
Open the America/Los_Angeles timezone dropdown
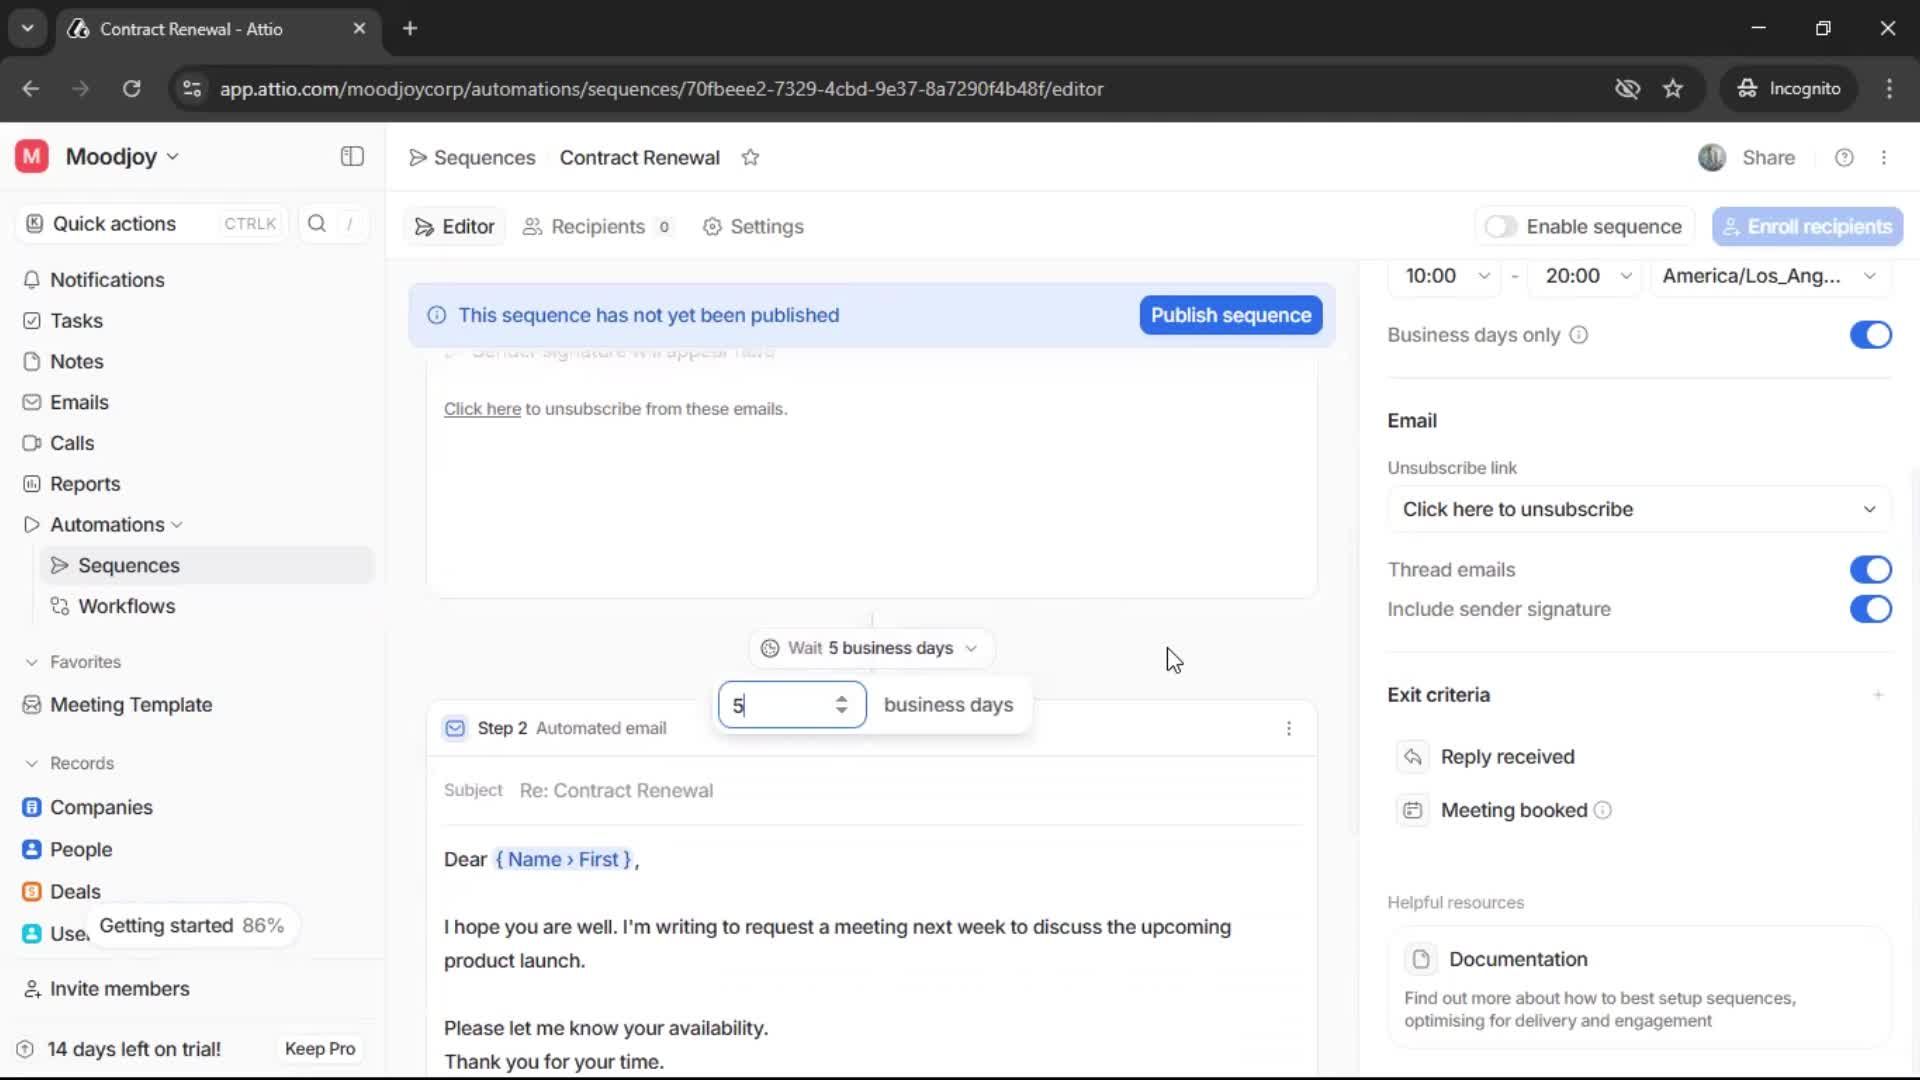click(x=1768, y=276)
